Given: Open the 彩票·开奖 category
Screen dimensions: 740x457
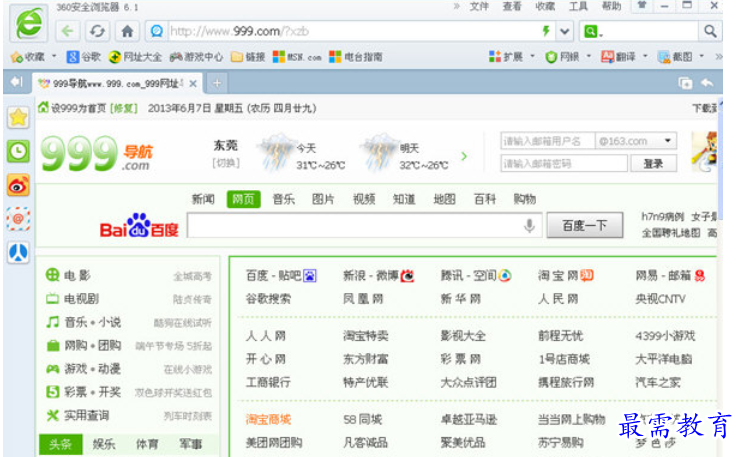Looking at the screenshot, I should point(92,392).
